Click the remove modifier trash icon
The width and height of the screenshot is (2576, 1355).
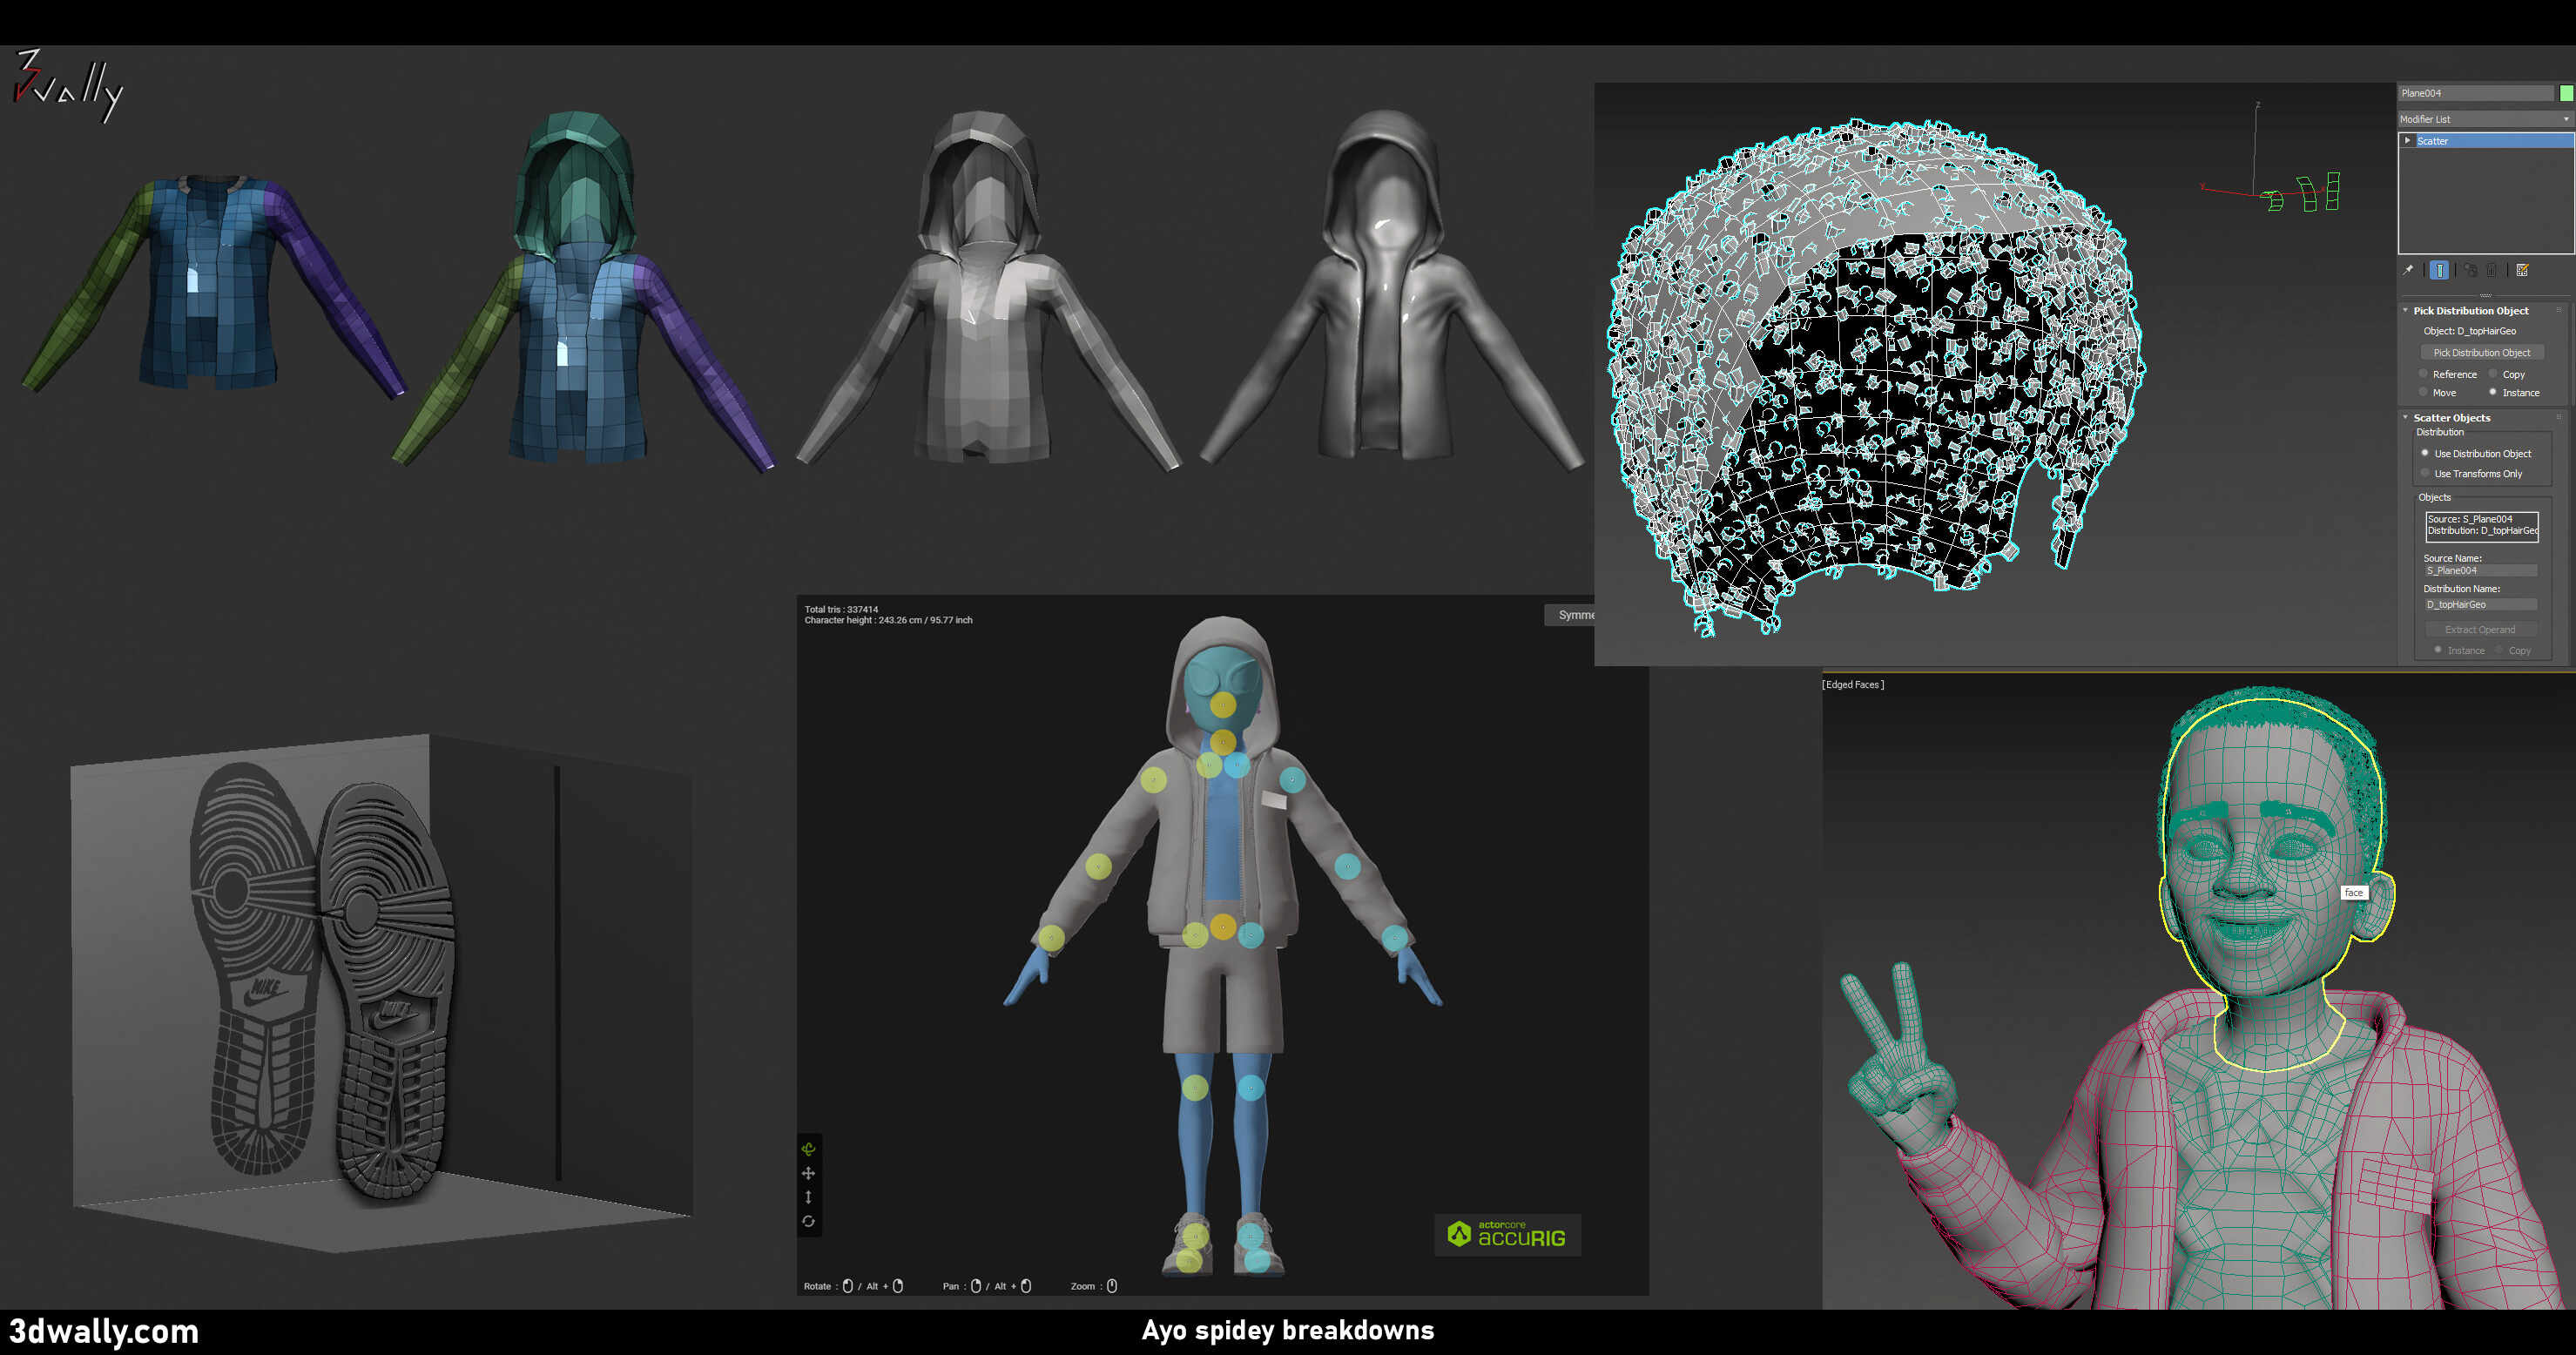(x=2492, y=270)
